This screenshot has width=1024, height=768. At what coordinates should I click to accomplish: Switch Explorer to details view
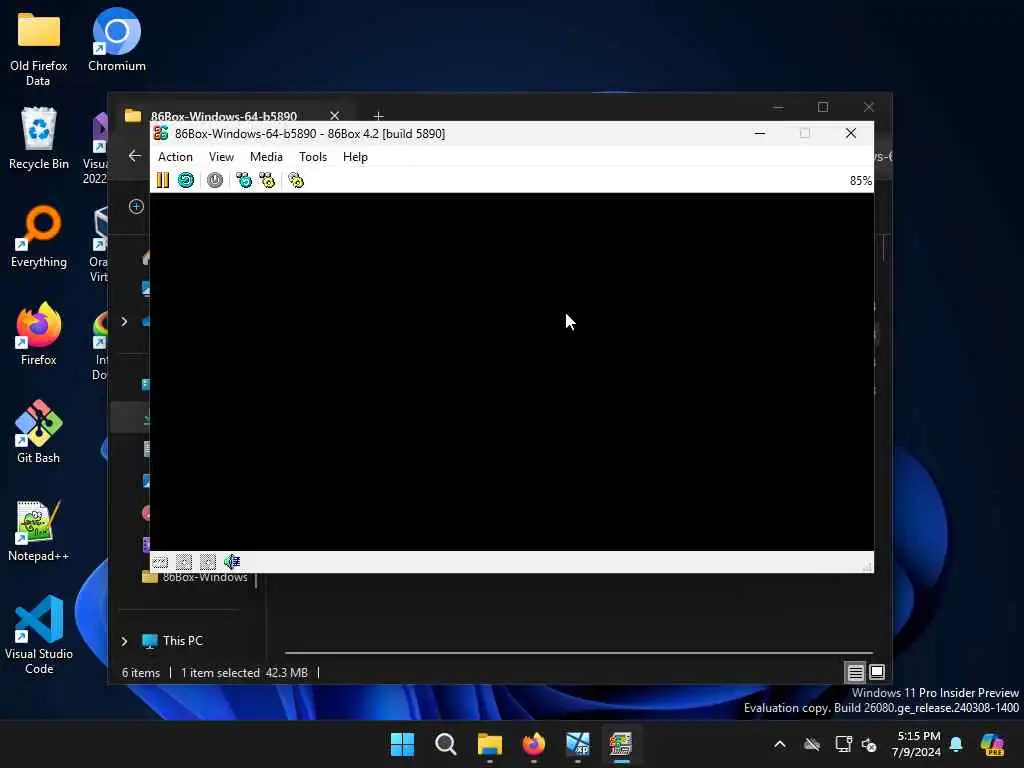856,672
